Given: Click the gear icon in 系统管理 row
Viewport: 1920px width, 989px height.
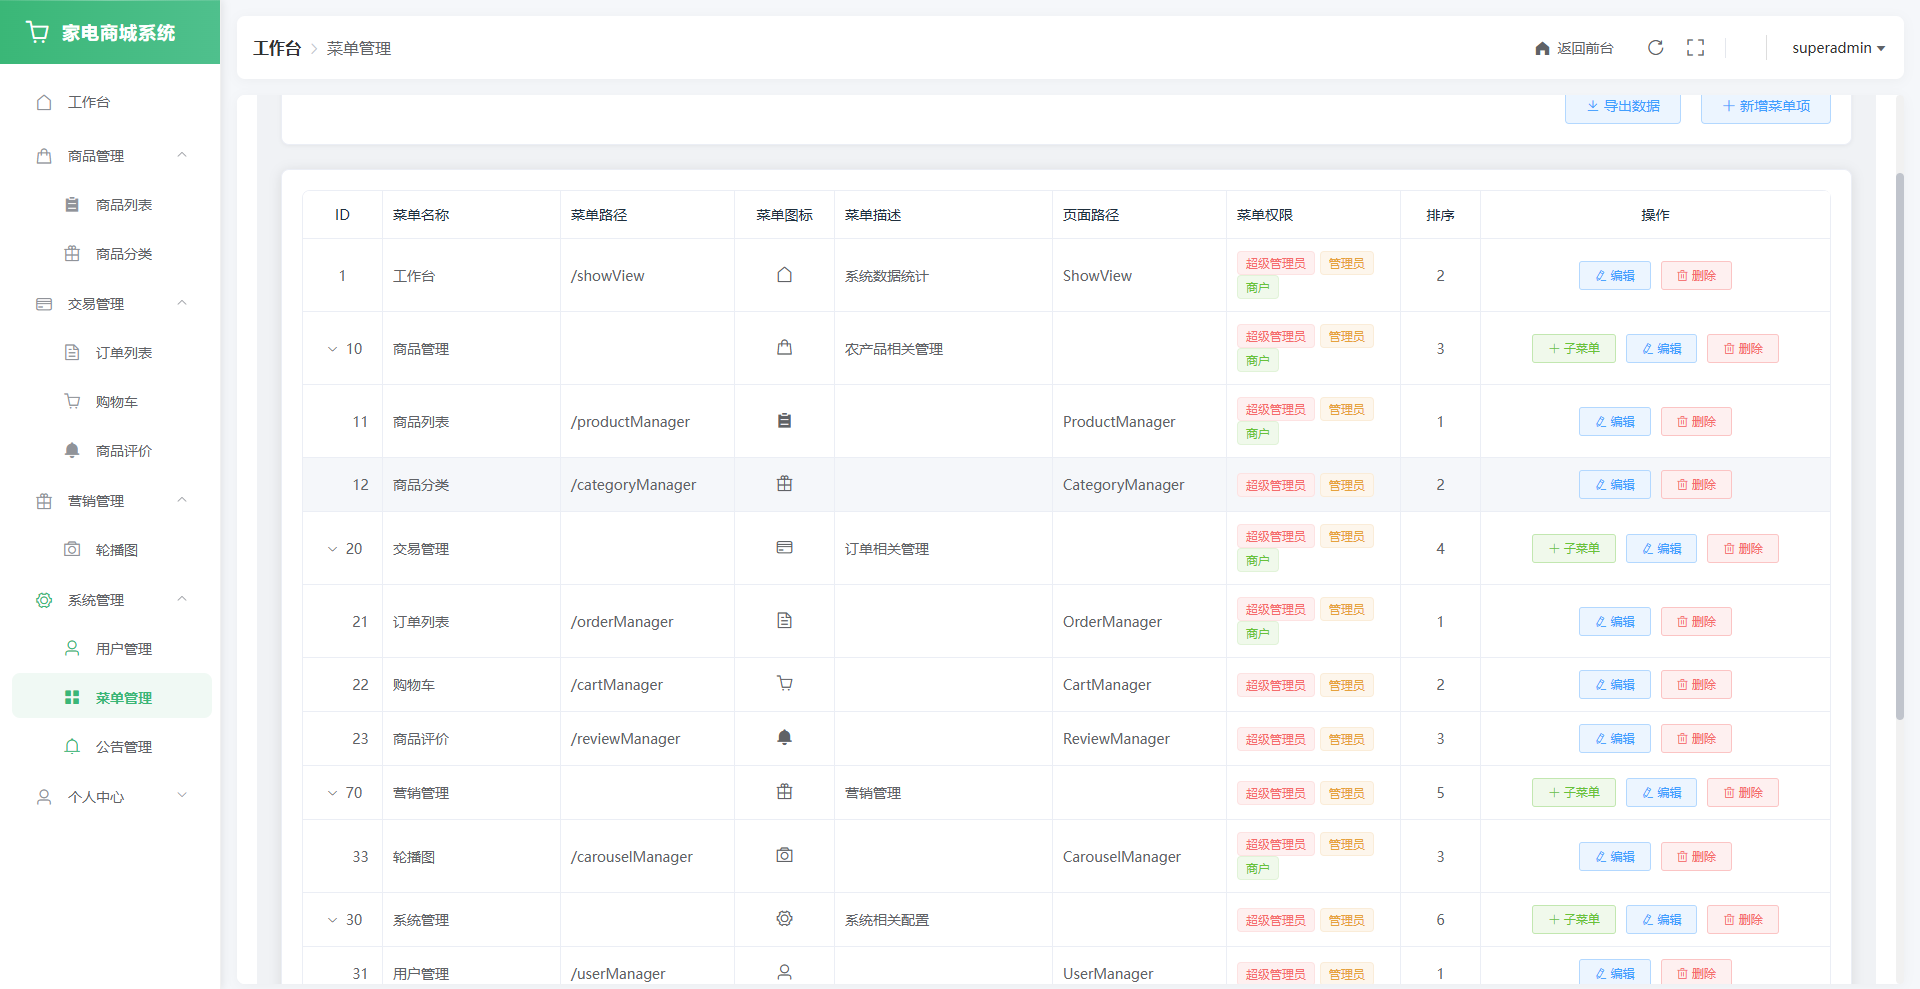Looking at the screenshot, I should [x=784, y=919].
